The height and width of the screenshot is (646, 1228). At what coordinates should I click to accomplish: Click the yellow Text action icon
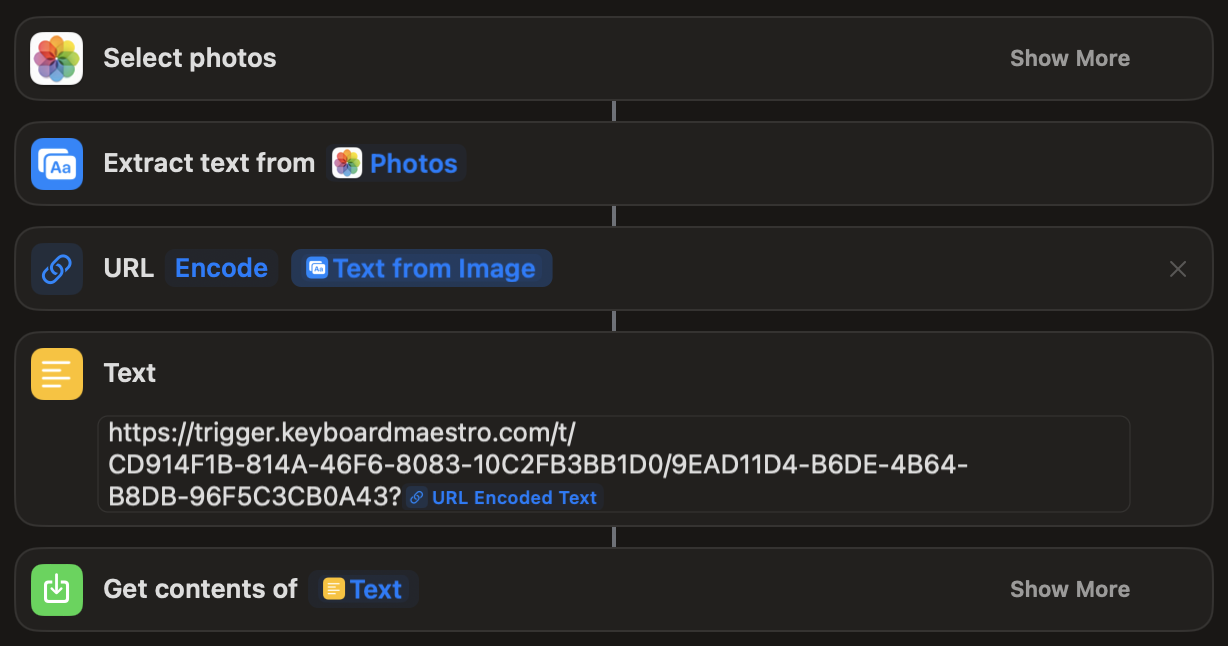(x=57, y=374)
